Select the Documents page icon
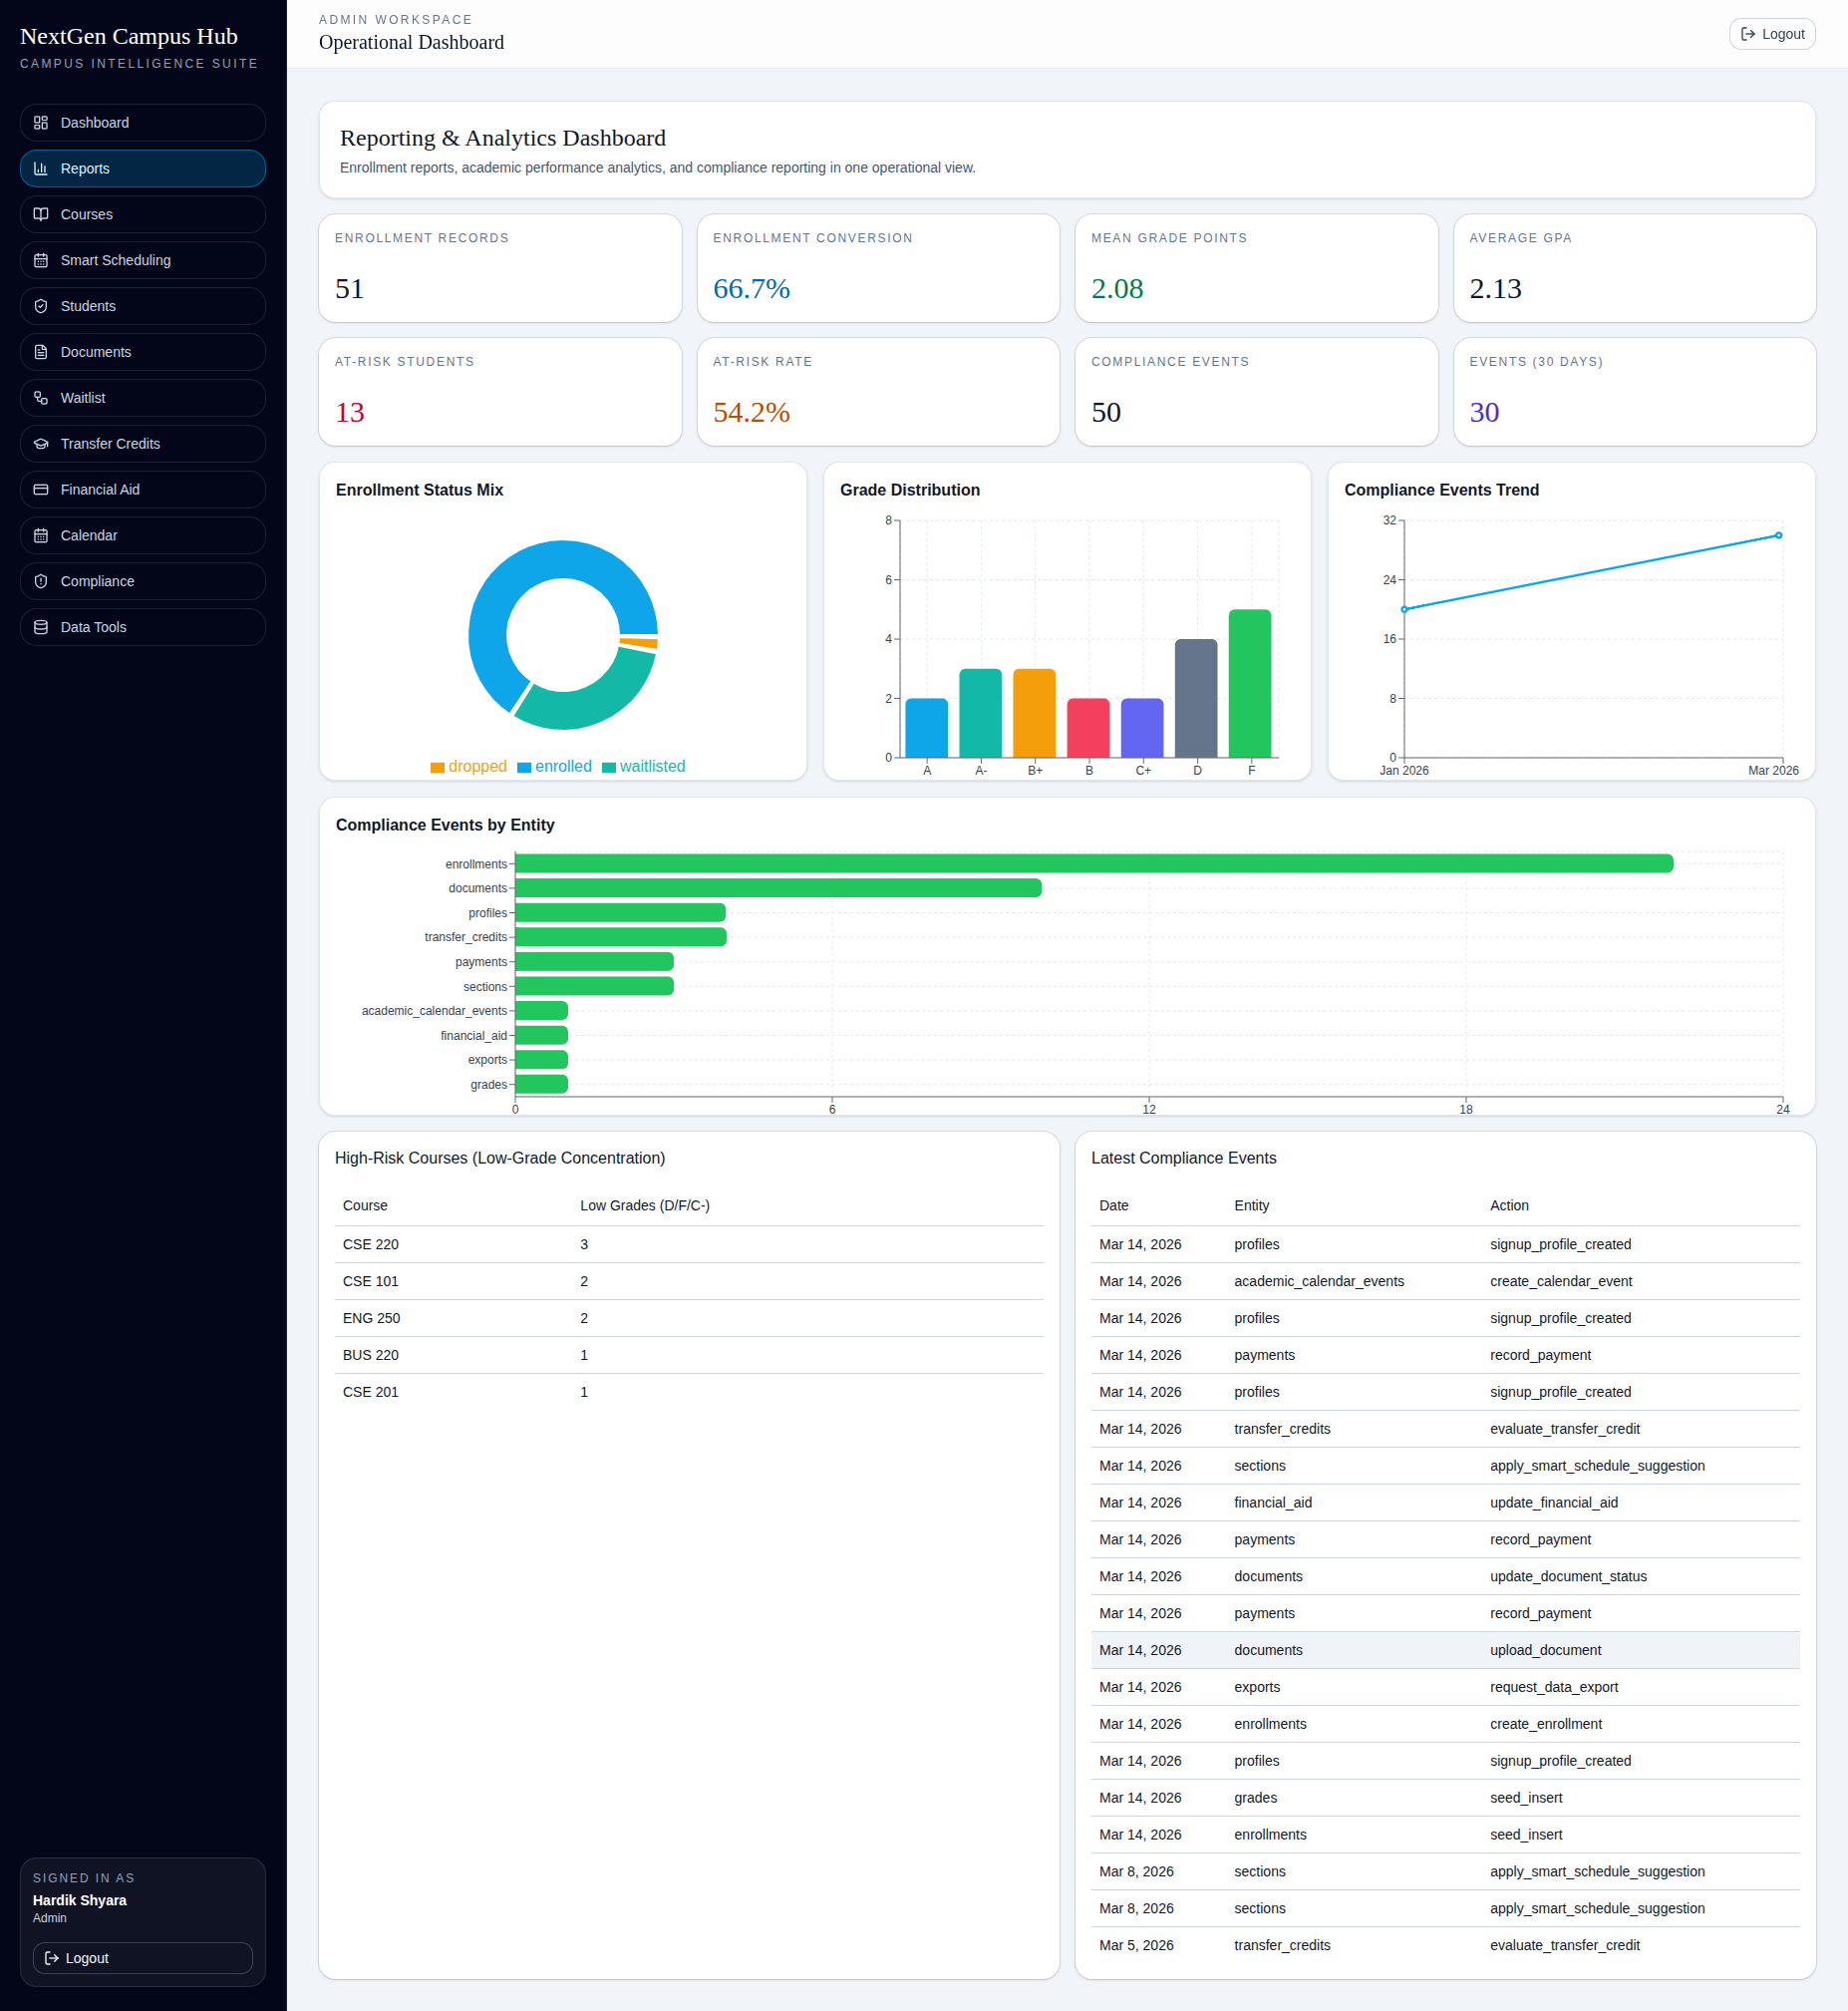This screenshot has width=1848, height=2011. click(x=41, y=352)
